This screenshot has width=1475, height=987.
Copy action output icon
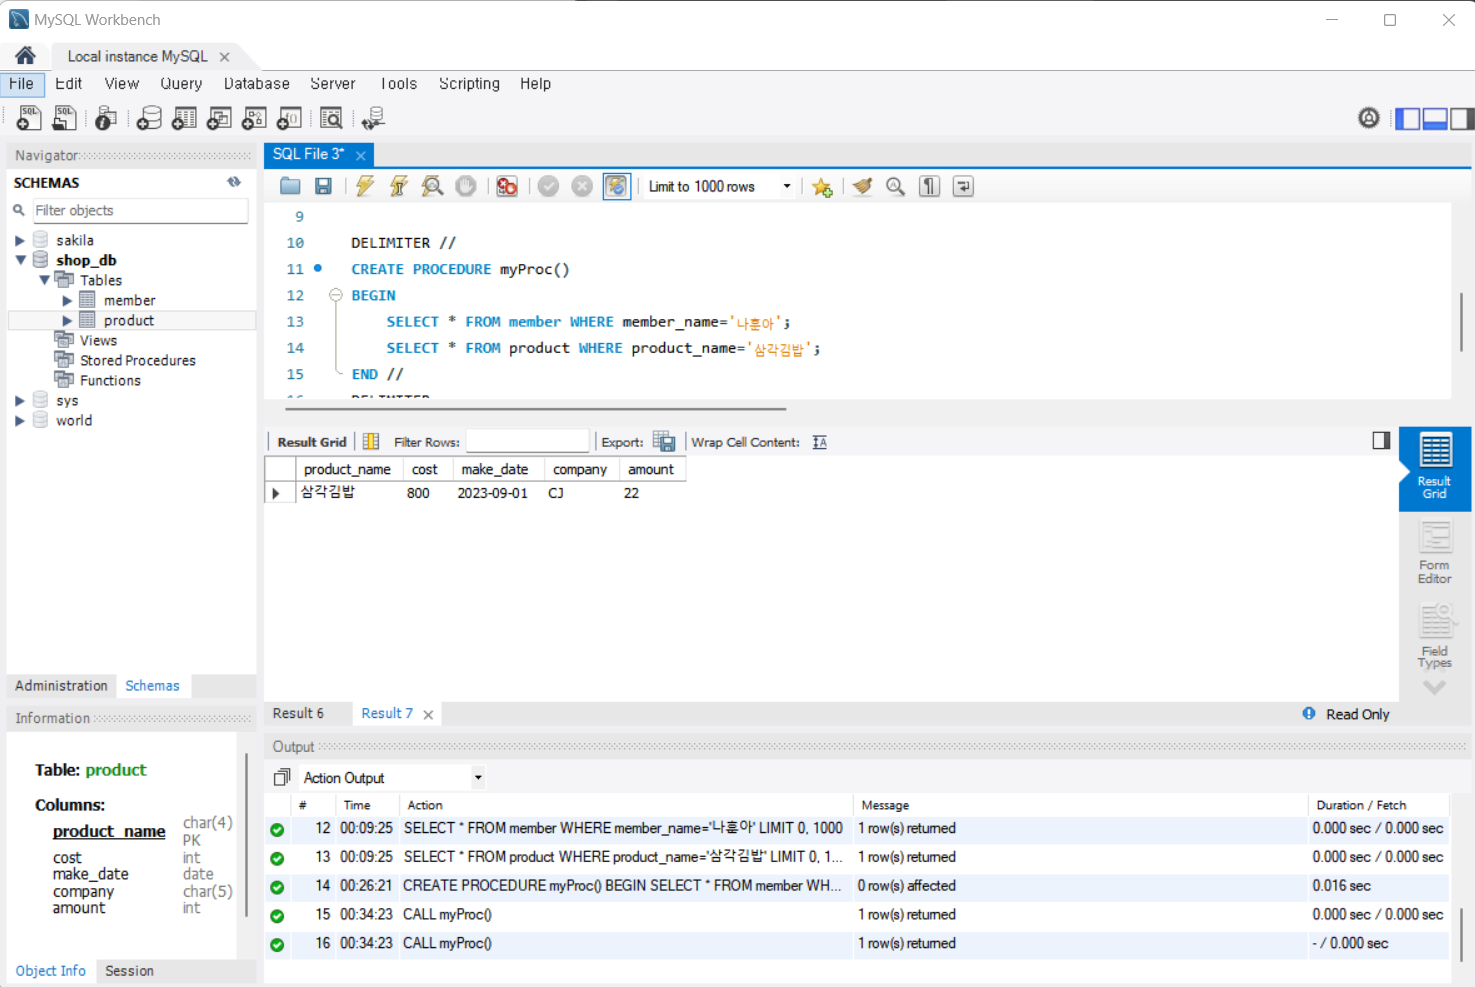pyautogui.click(x=282, y=777)
